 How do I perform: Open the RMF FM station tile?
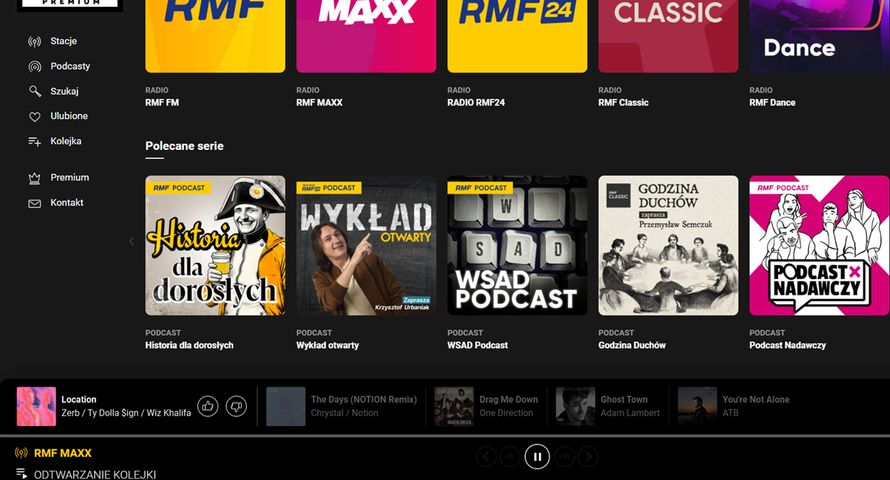click(x=215, y=36)
